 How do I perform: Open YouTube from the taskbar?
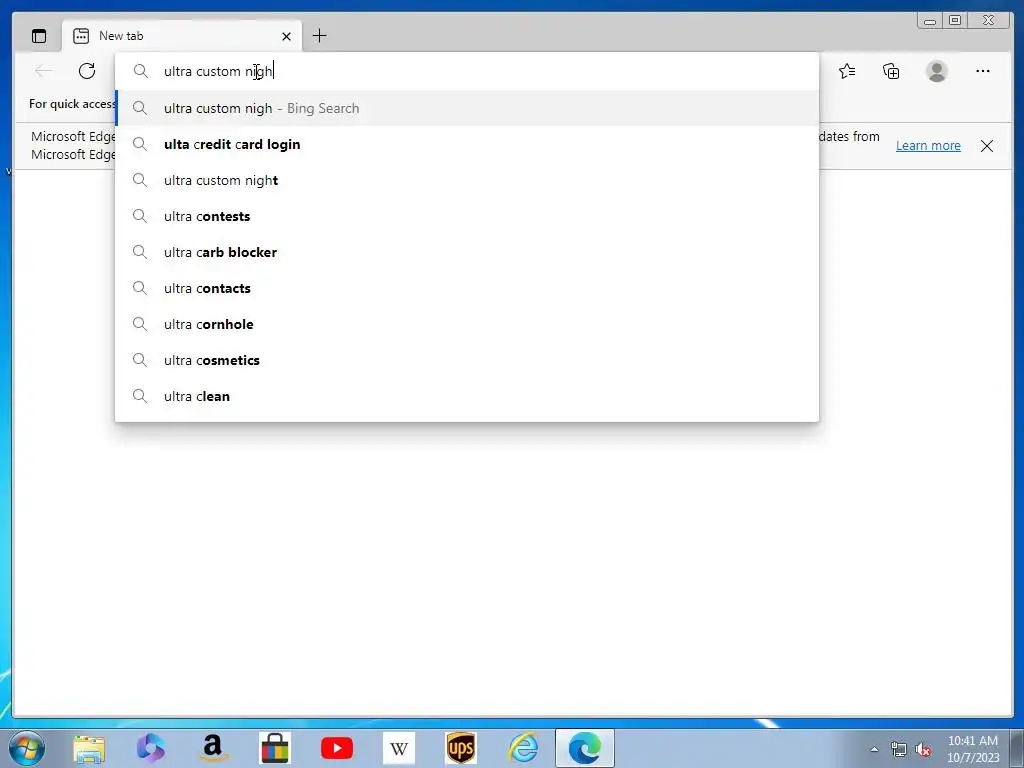337,748
